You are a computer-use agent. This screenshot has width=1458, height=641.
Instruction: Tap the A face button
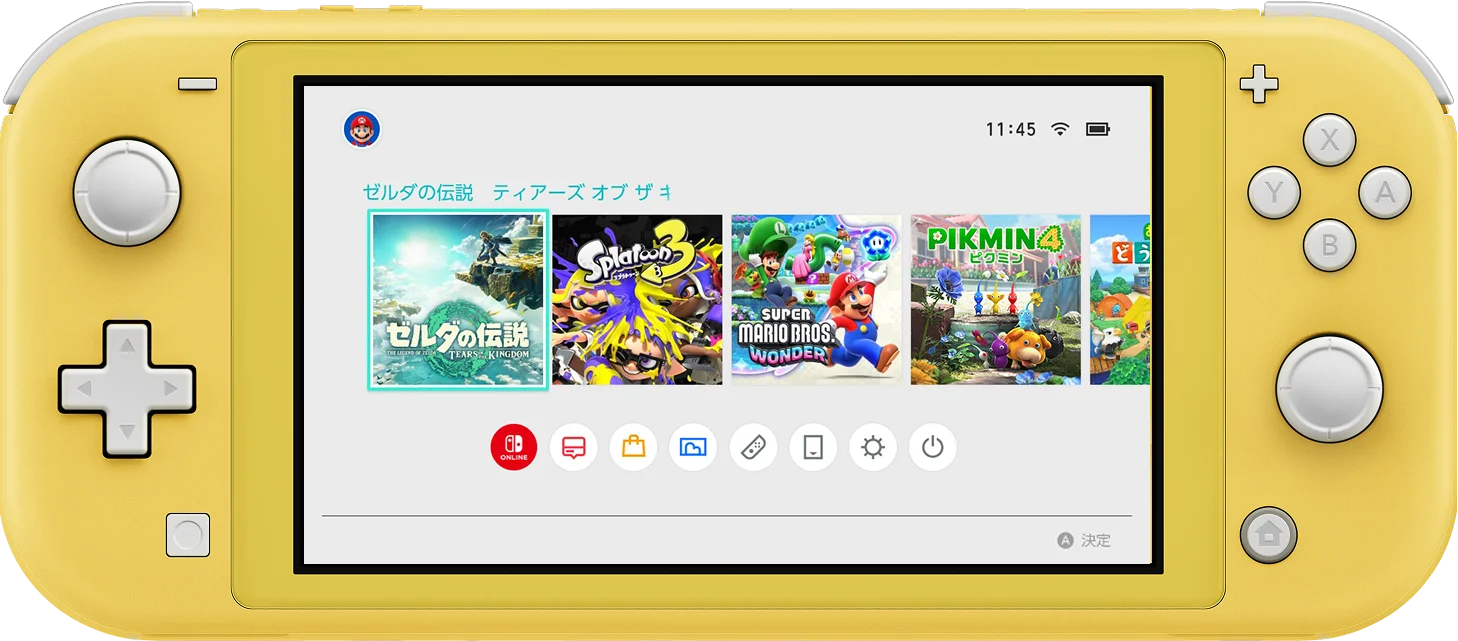1385,193
